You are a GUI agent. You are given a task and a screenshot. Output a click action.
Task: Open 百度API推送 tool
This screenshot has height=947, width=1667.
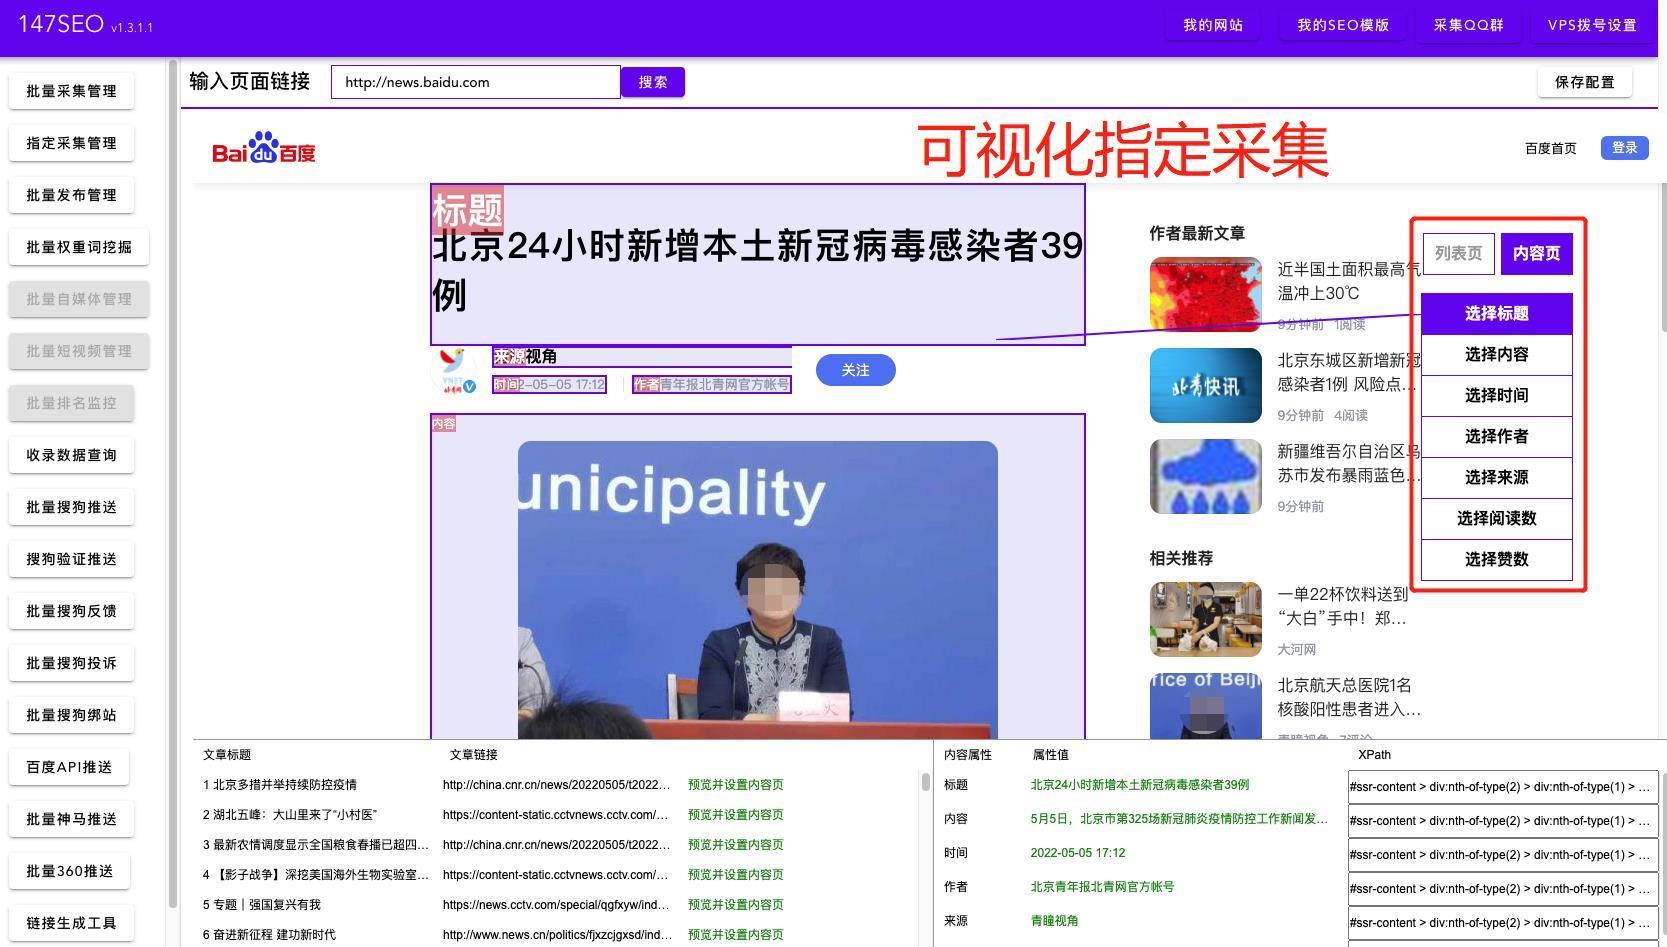70,767
